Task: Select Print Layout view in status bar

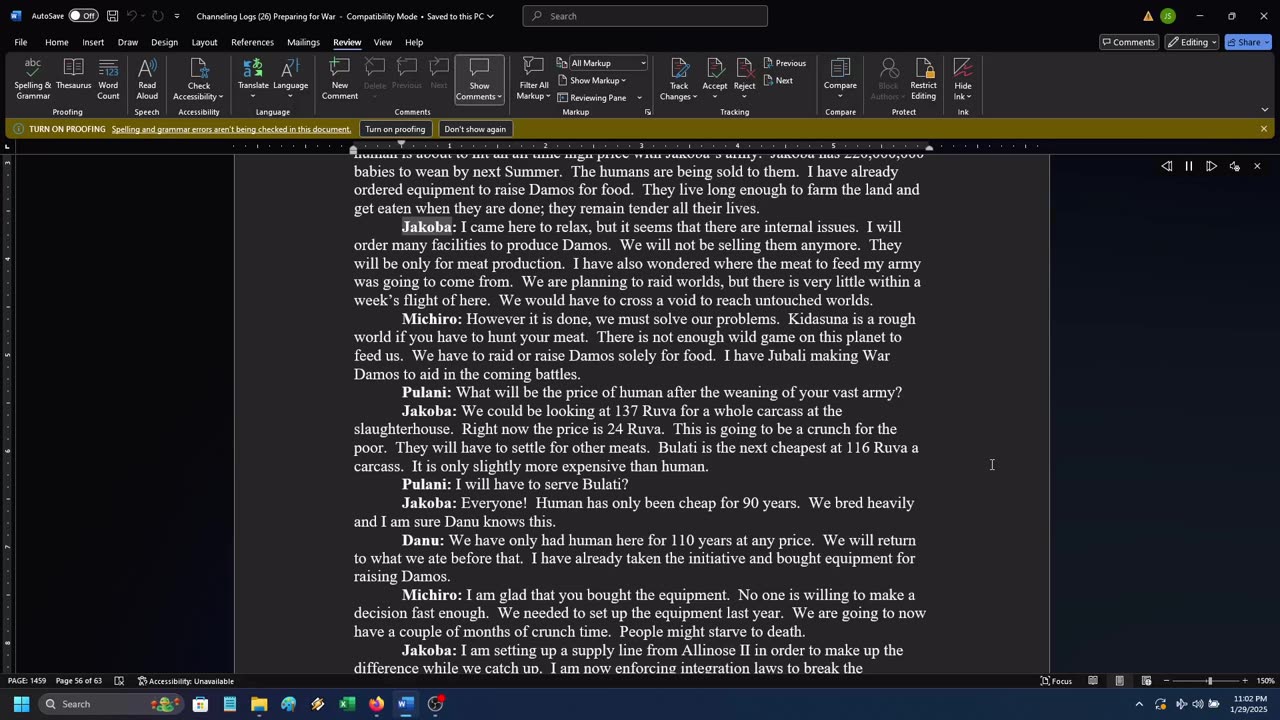Action: 1119,681
